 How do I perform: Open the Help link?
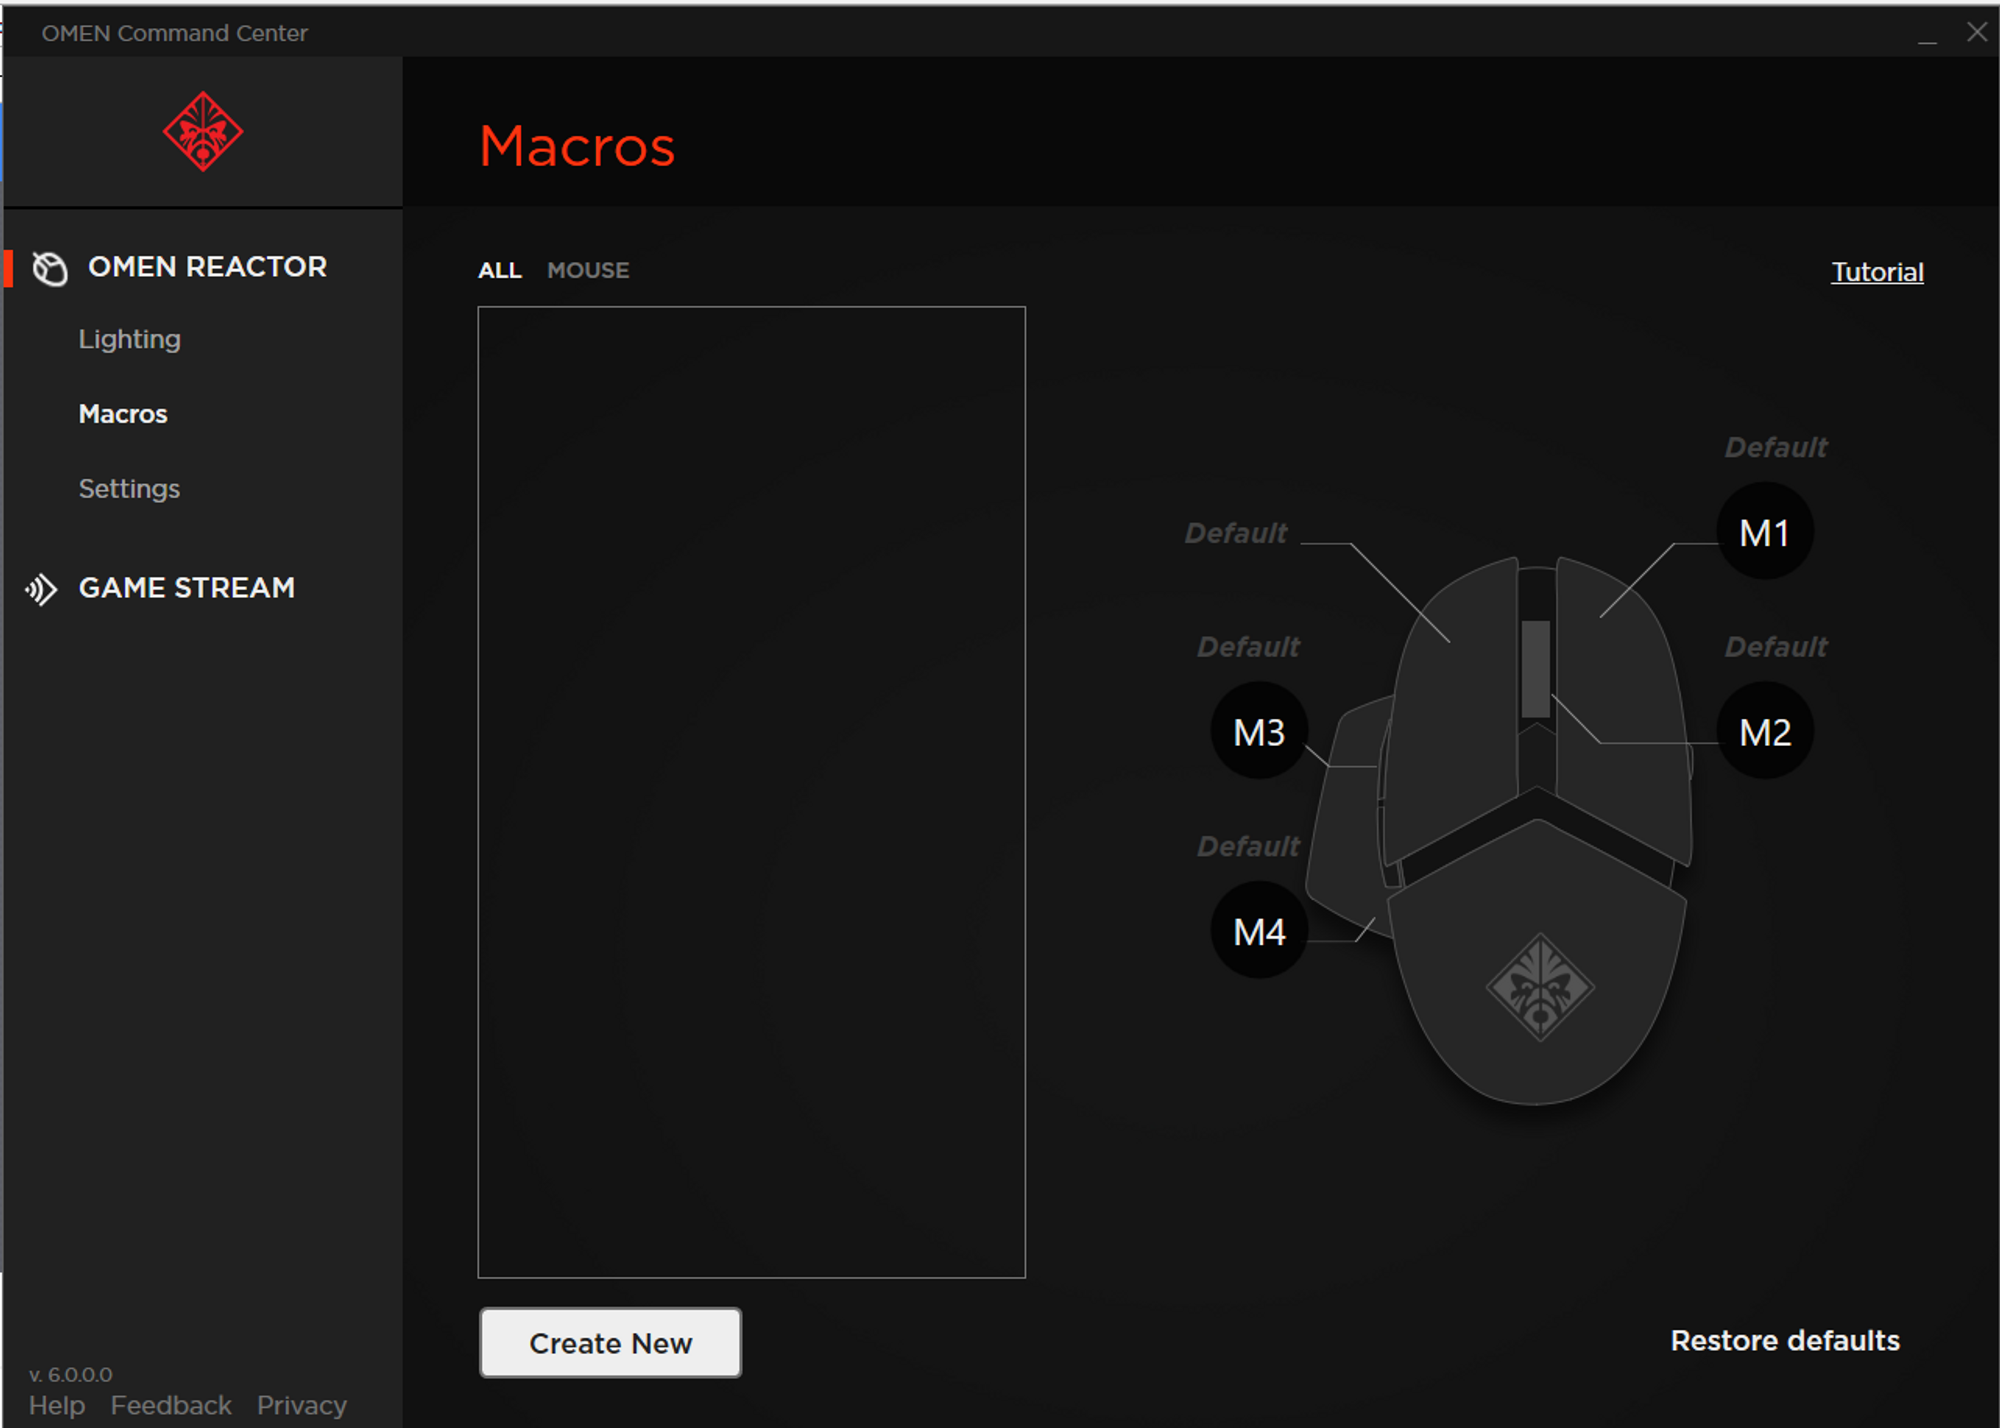point(57,1405)
